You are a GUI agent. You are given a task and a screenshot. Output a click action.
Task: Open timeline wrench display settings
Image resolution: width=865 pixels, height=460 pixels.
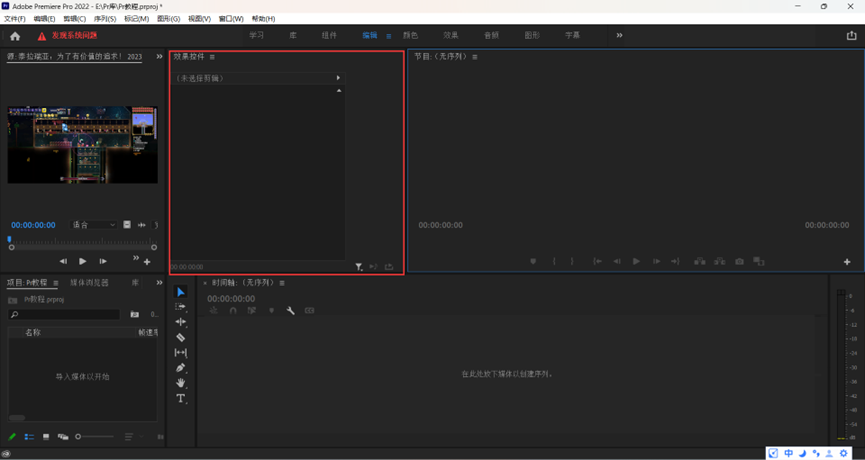coord(290,311)
